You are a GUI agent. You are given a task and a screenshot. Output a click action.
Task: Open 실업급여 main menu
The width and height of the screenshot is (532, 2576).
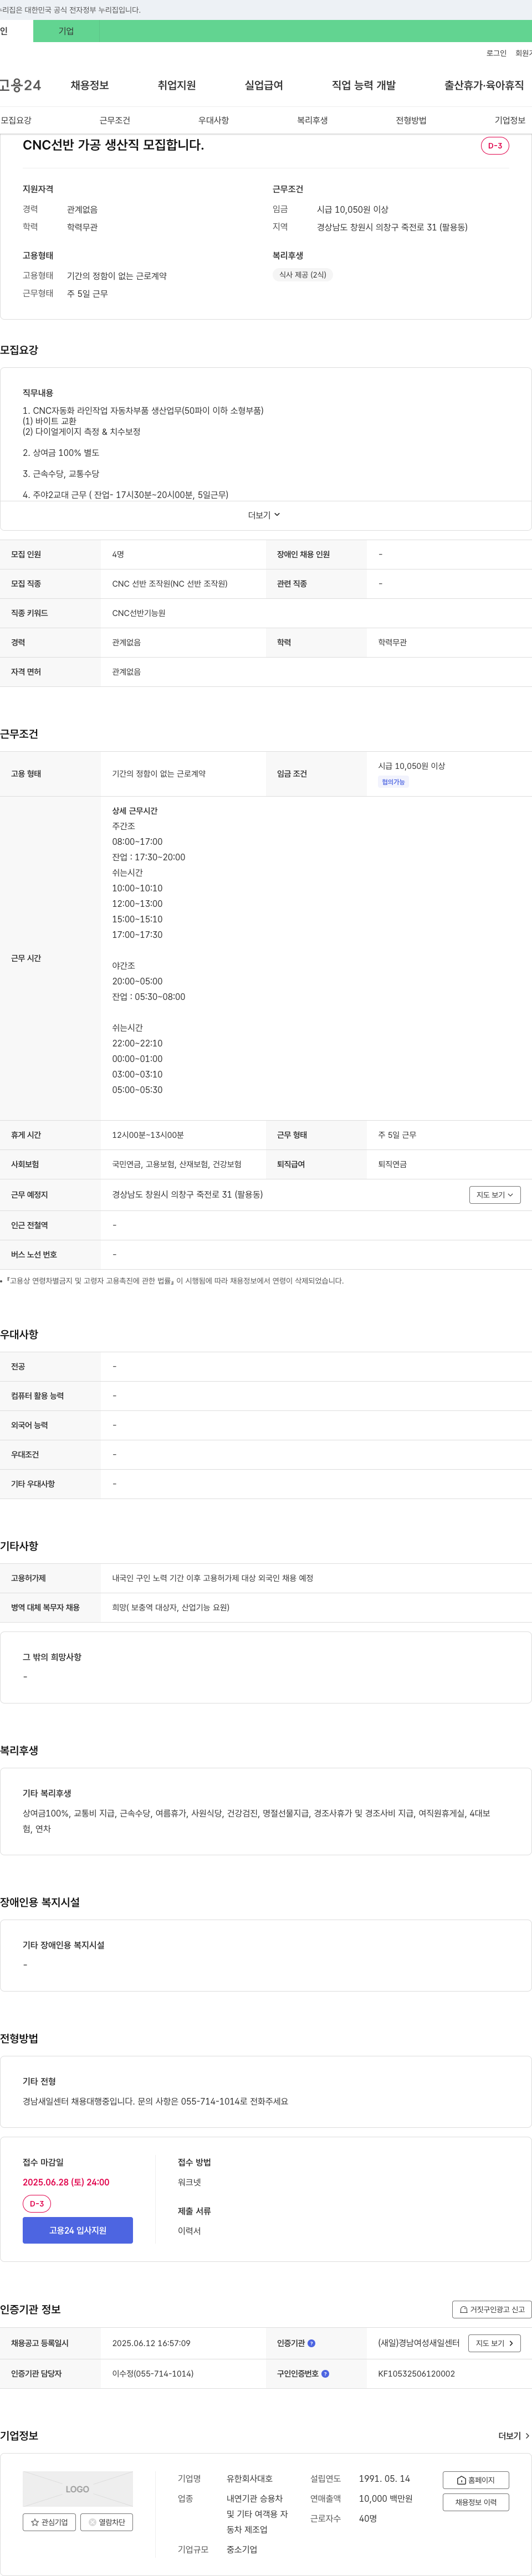(264, 85)
